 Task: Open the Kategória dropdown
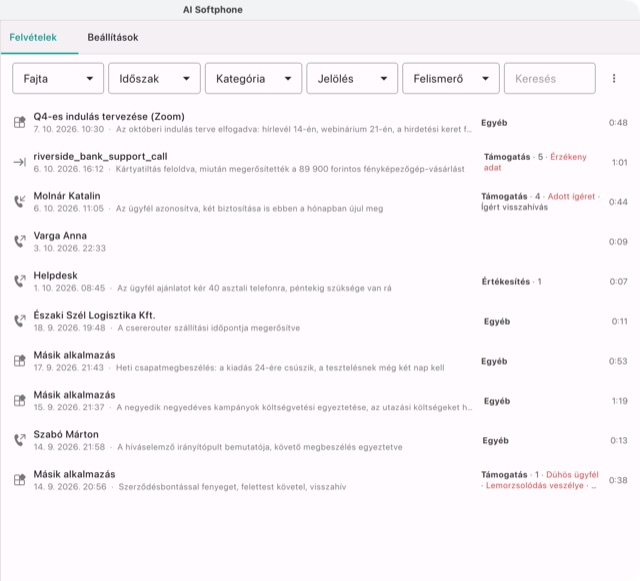point(253,78)
